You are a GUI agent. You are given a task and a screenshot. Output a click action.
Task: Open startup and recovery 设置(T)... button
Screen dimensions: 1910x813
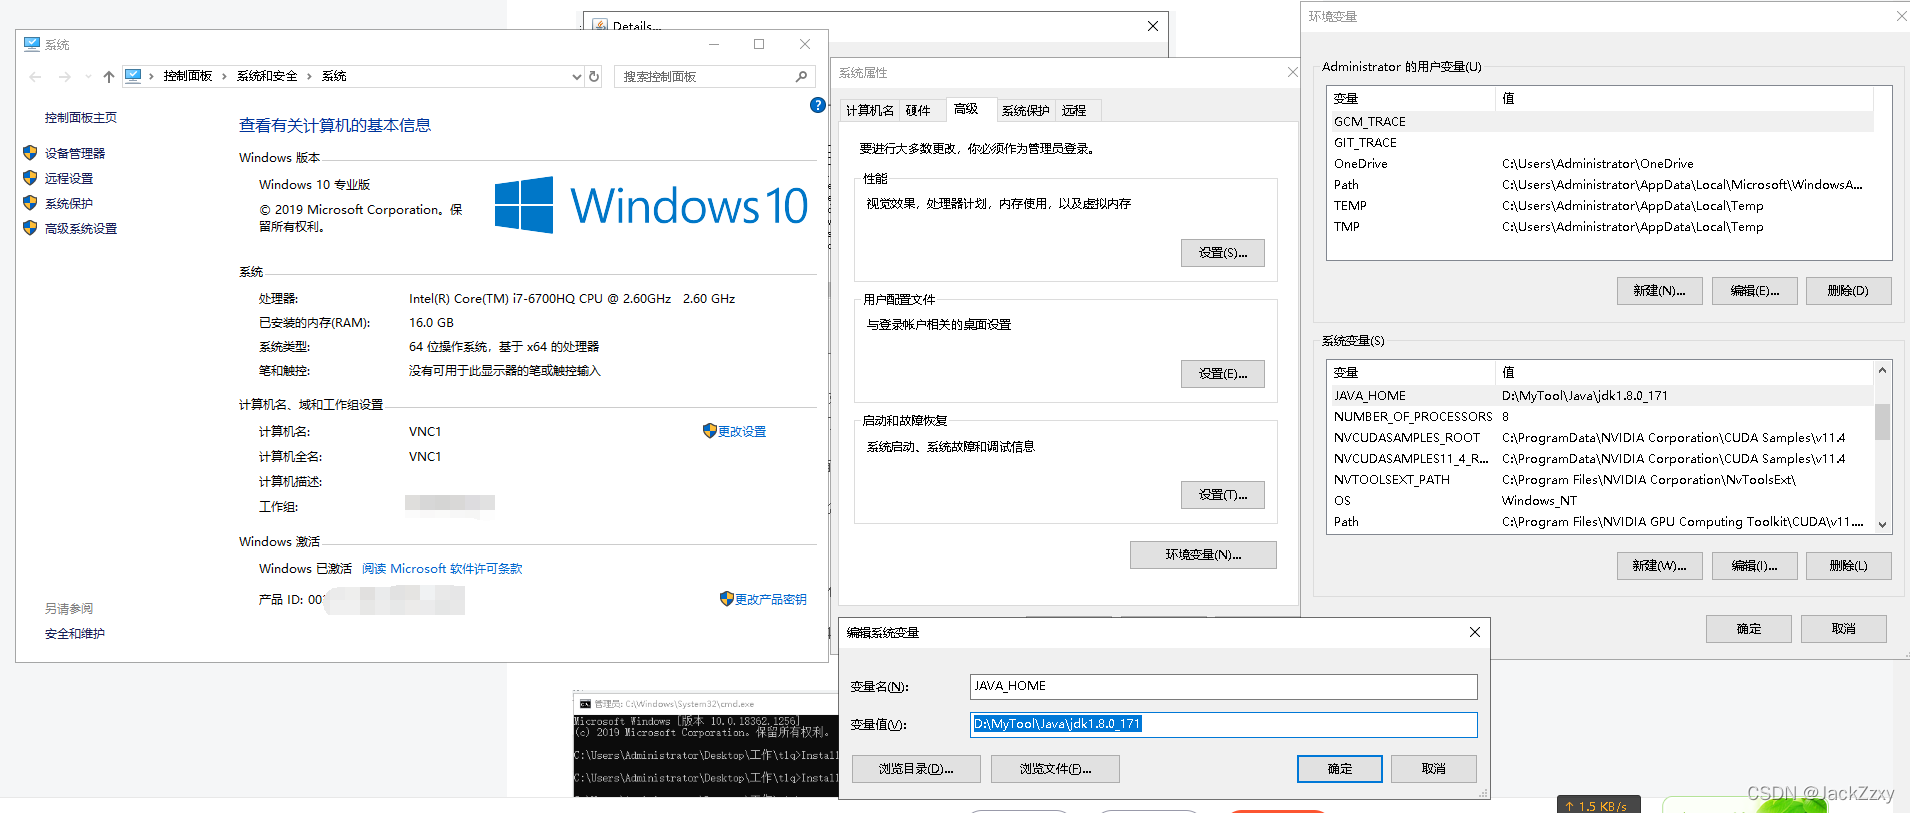click(x=1223, y=495)
